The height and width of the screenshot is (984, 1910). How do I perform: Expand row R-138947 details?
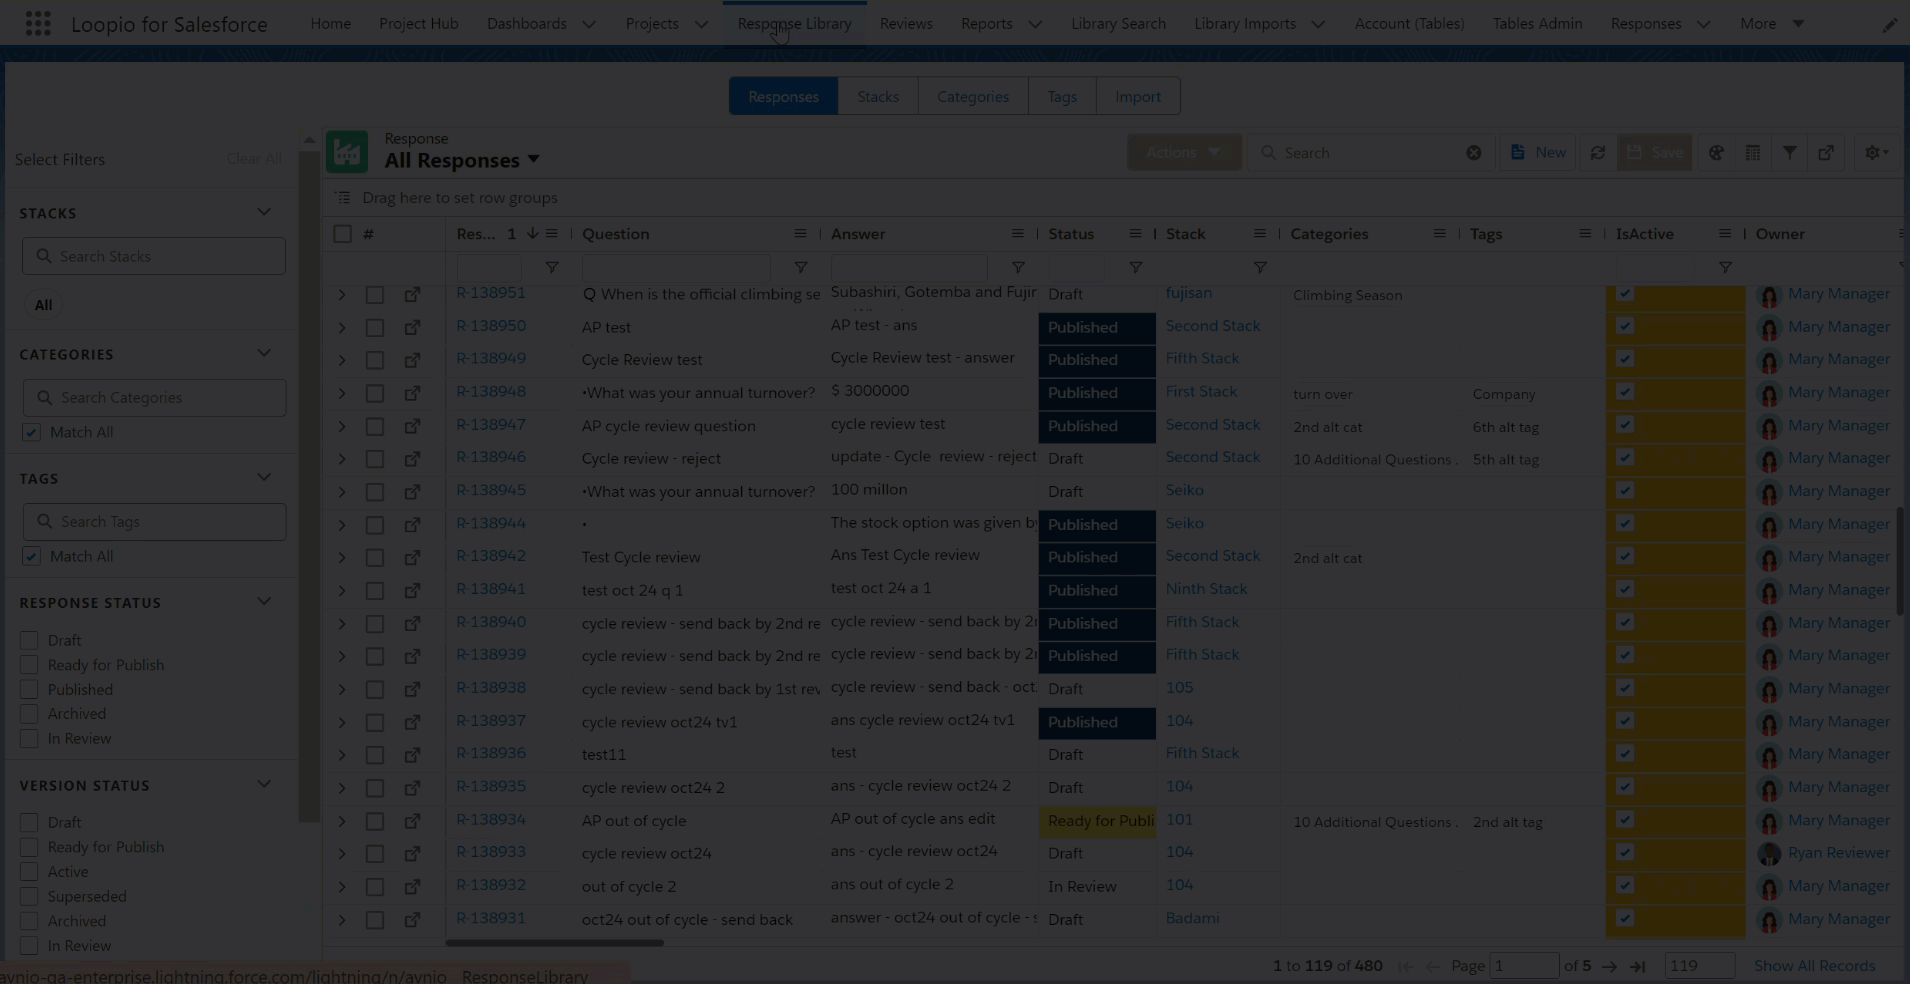tap(342, 426)
